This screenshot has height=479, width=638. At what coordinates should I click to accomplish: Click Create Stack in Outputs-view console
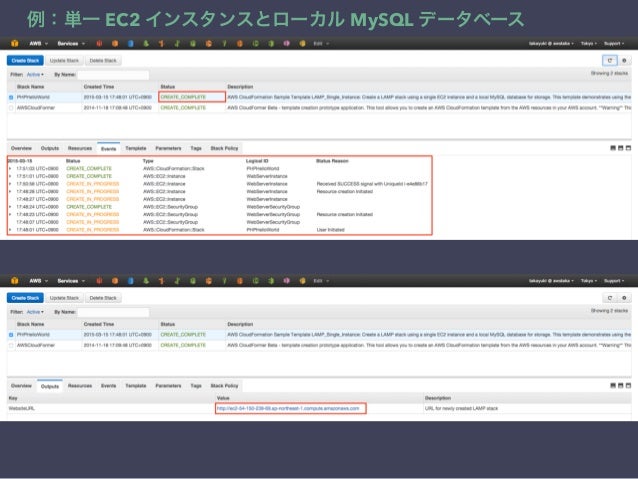coord(25,298)
